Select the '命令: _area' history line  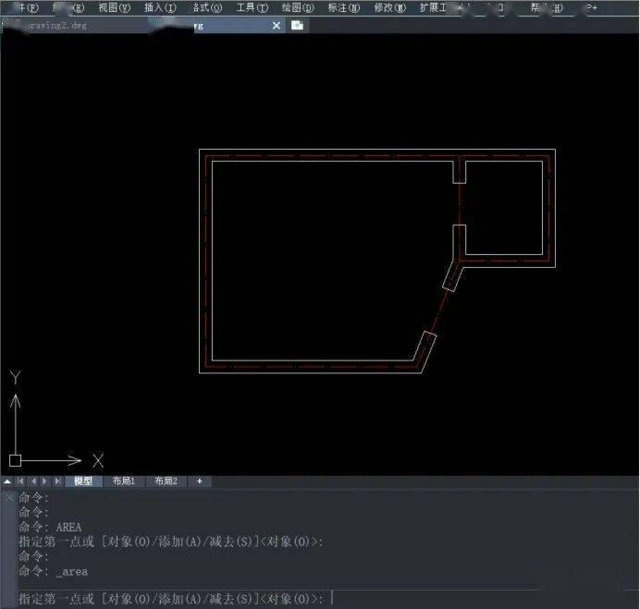pyautogui.click(x=53, y=571)
